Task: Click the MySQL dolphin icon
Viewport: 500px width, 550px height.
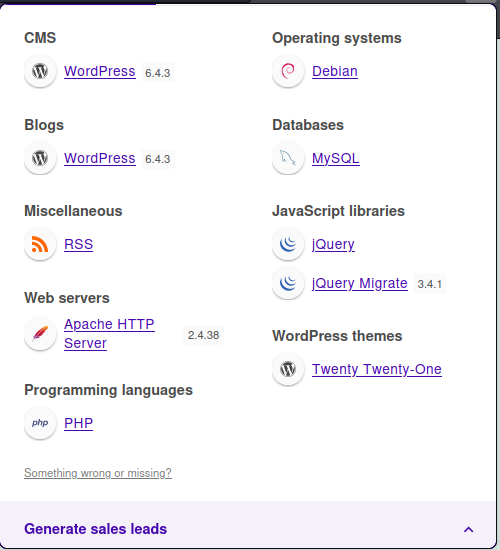Action: point(288,158)
